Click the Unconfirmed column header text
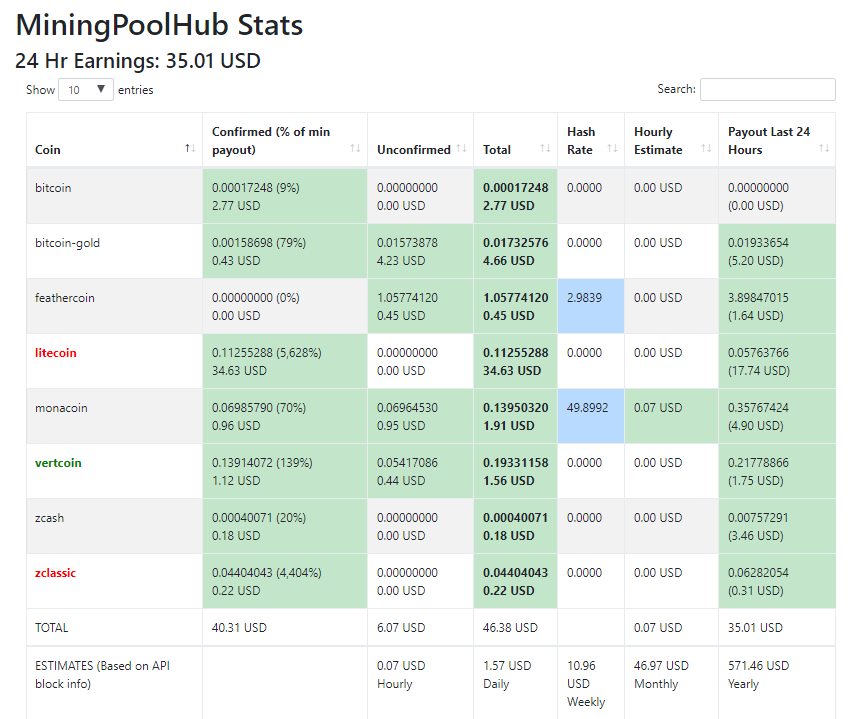867x719 pixels. coord(413,150)
